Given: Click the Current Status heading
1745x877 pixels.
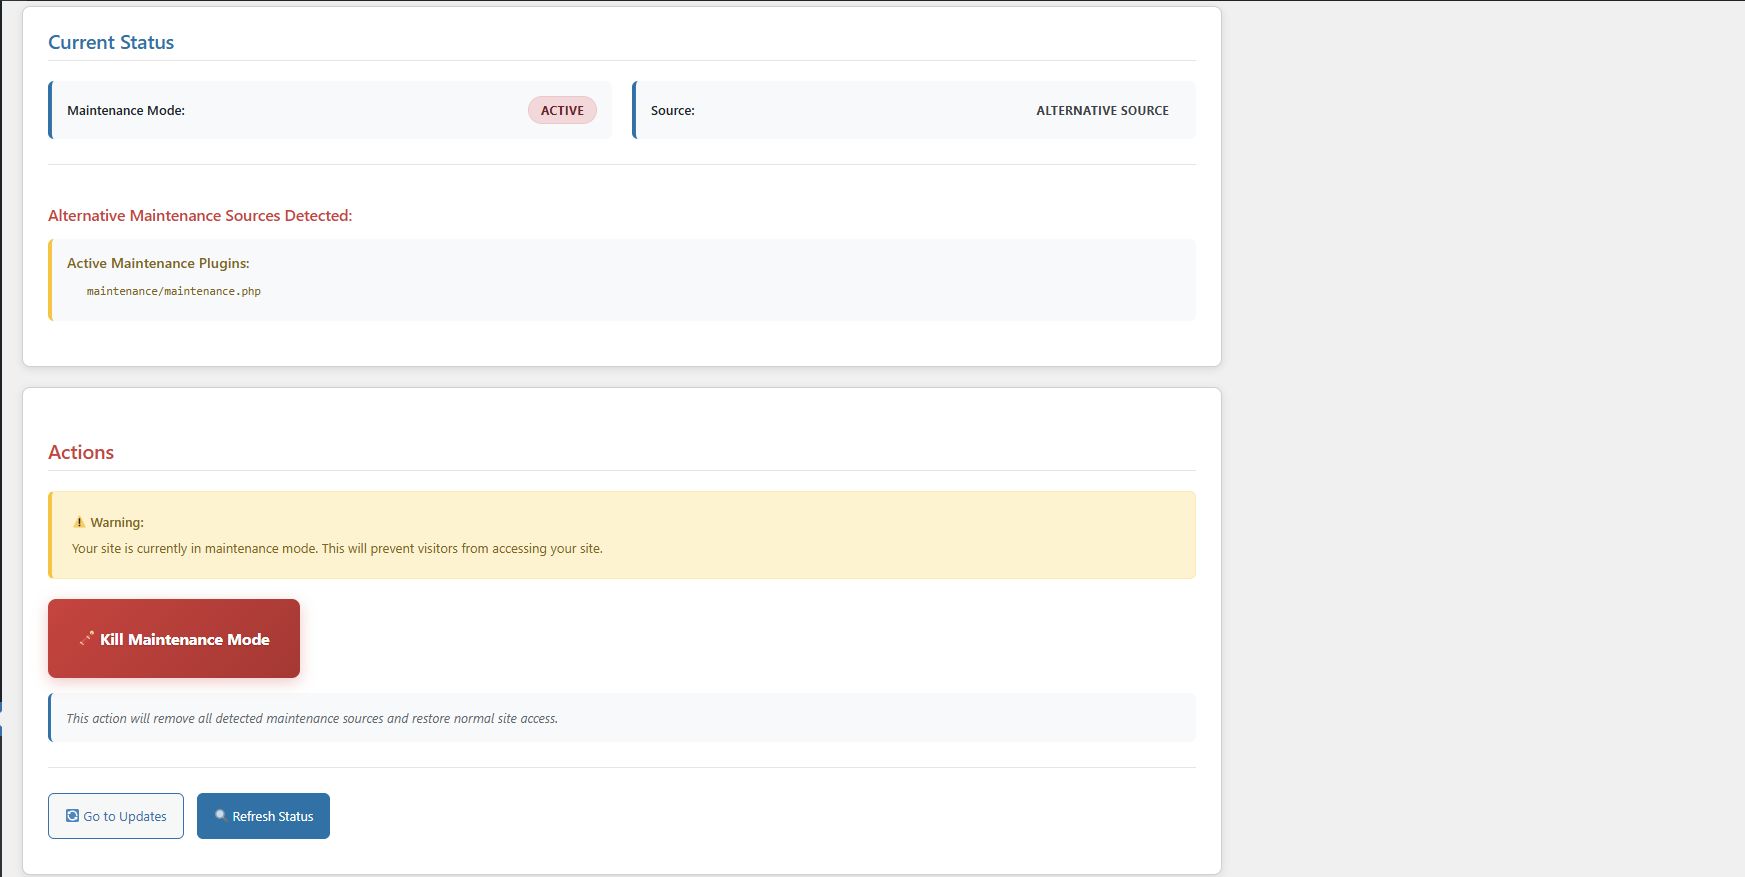Looking at the screenshot, I should [111, 42].
